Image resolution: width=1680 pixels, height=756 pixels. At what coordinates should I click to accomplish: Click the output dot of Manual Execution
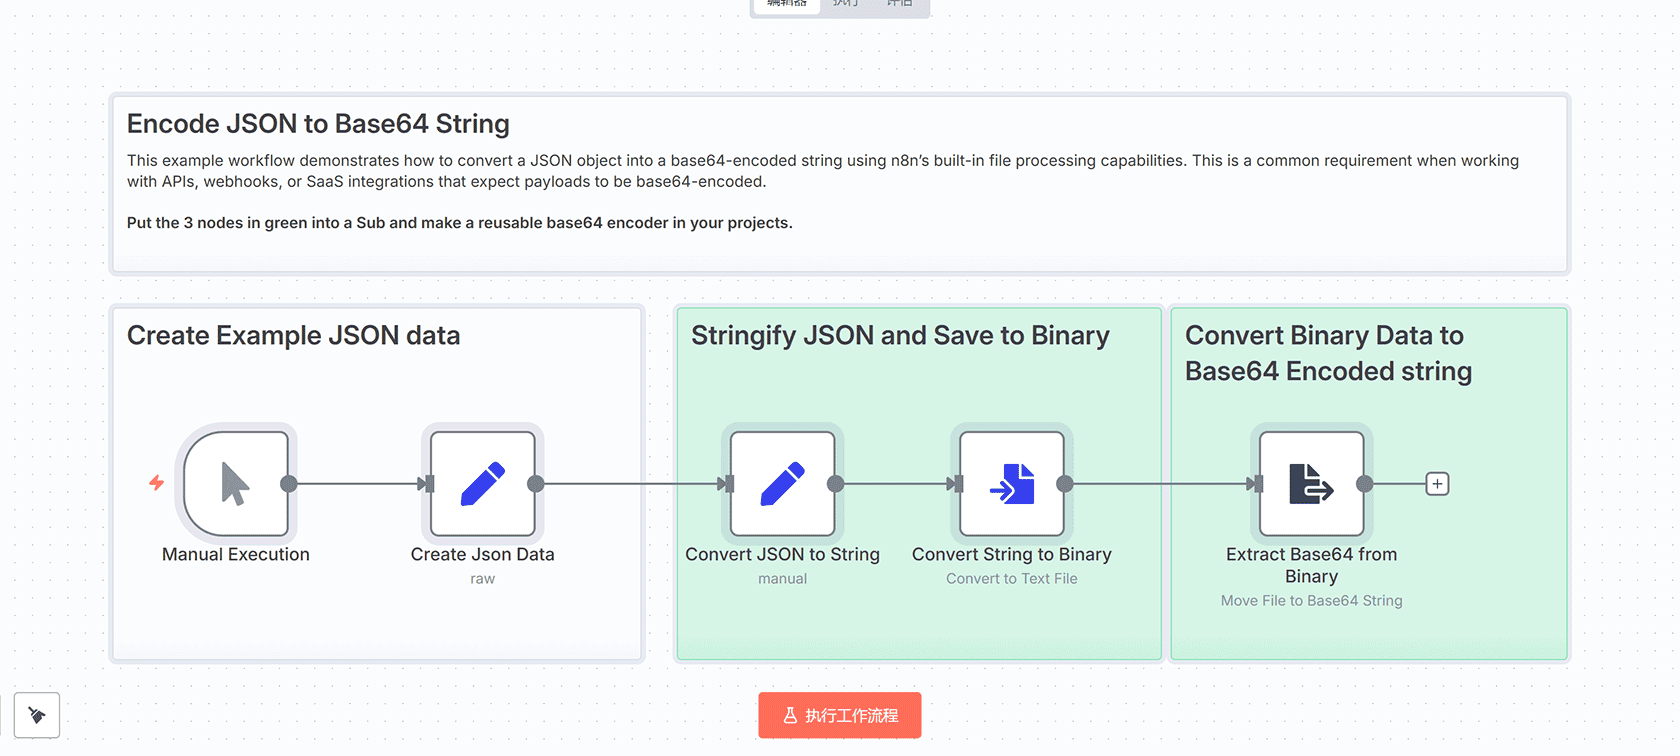289,484
